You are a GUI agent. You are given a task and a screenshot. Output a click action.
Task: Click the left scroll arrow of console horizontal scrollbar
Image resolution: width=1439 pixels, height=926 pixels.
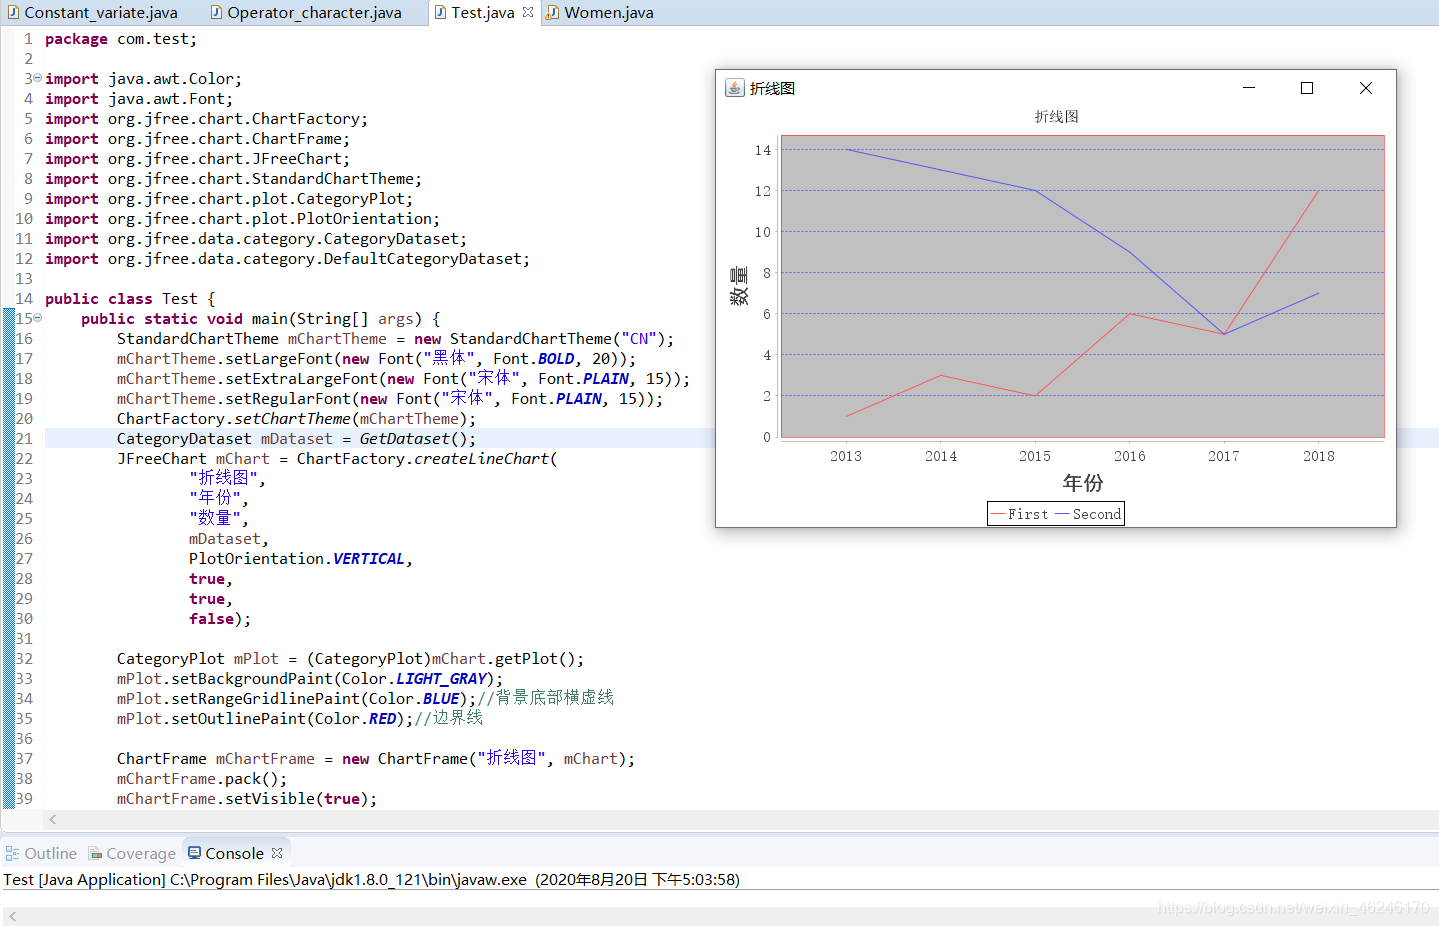coord(12,916)
